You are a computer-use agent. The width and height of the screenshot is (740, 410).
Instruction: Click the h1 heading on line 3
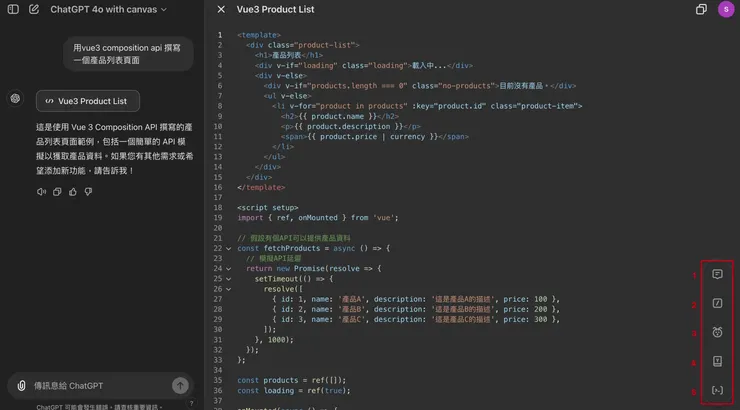coord(289,55)
